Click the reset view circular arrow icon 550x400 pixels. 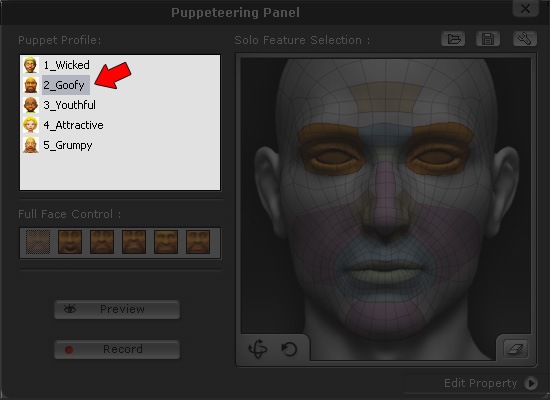[289, 349]
